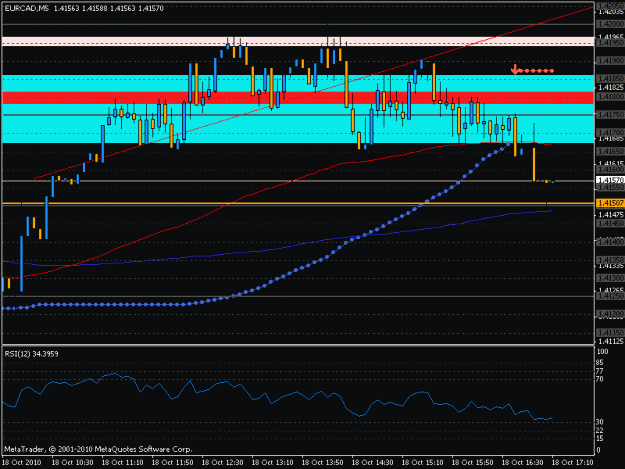Click the 1.42000 grey price level label

point(610,24)
